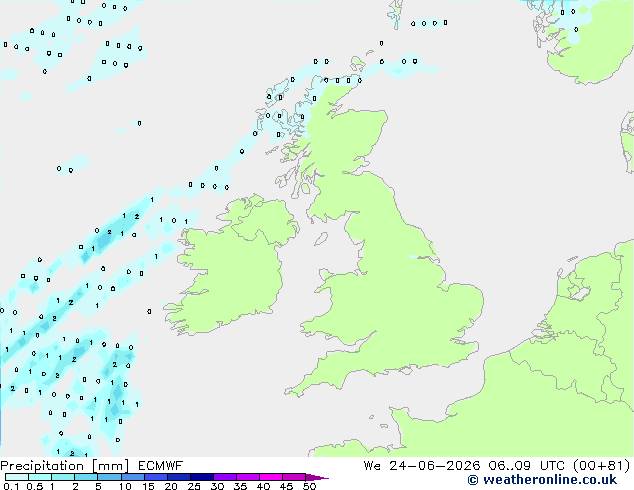The height and width of the screenshot is (490, 634).
Task: Click the '[mm]' unit label
Action: point(110,466)
